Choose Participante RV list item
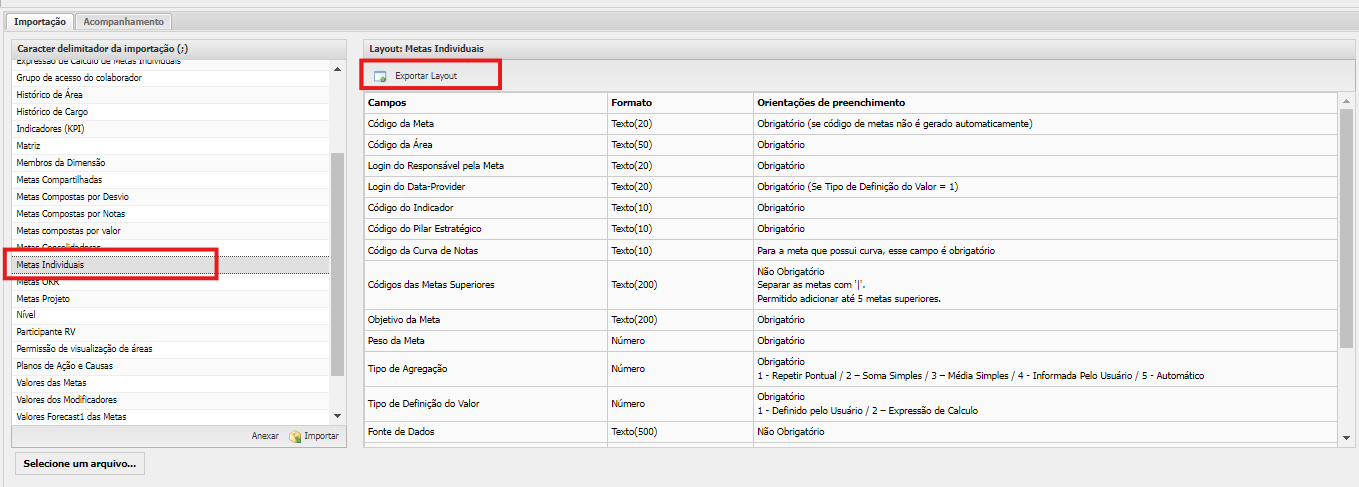Image resolution: width=1359 pixels, height=487 pixels. [48, 332]
